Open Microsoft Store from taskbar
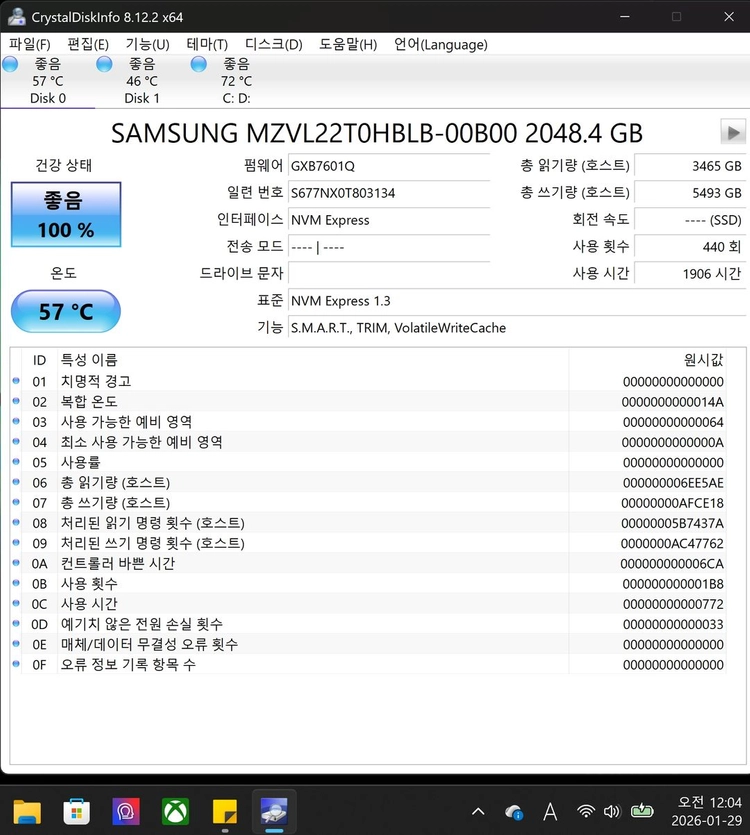This screenshot has width=750, height=835. point(77,812)
